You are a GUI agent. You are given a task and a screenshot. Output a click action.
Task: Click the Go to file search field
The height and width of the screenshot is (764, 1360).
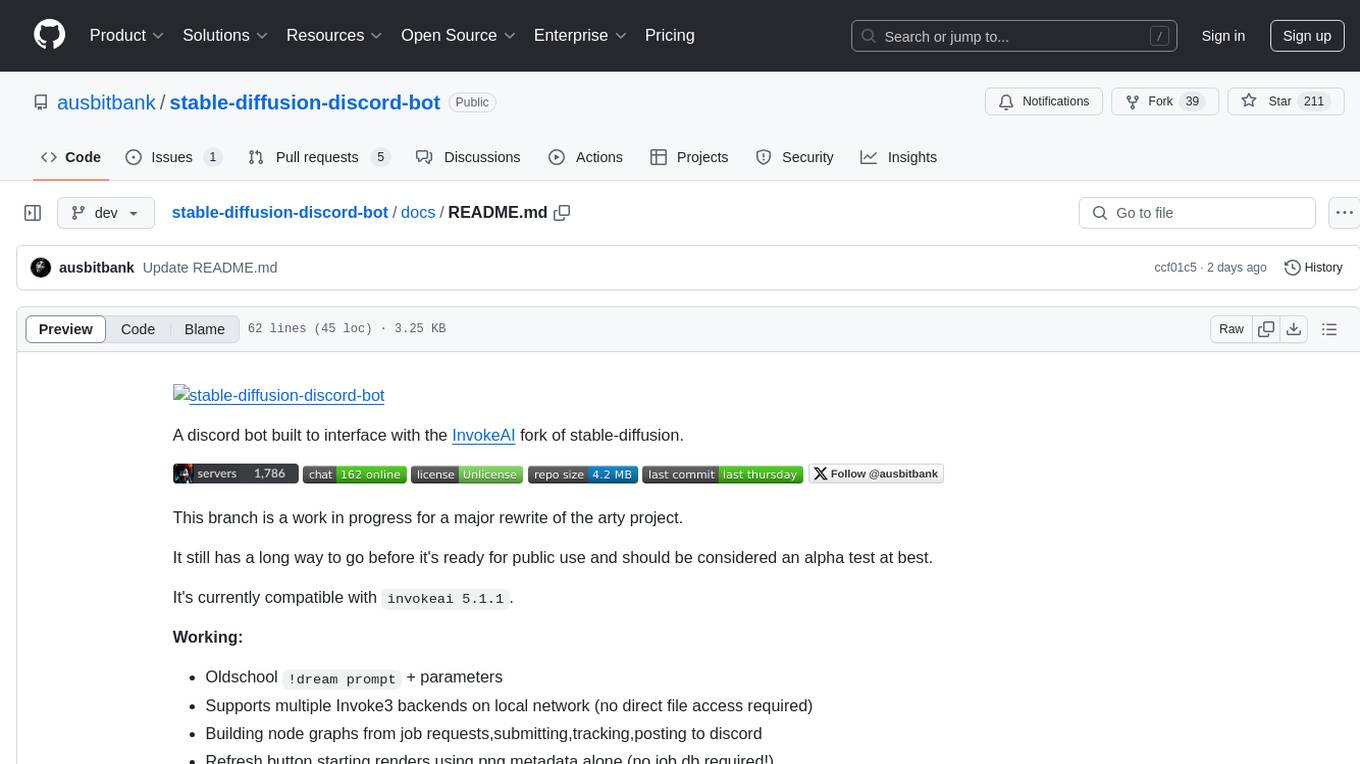coord(1197,213)
